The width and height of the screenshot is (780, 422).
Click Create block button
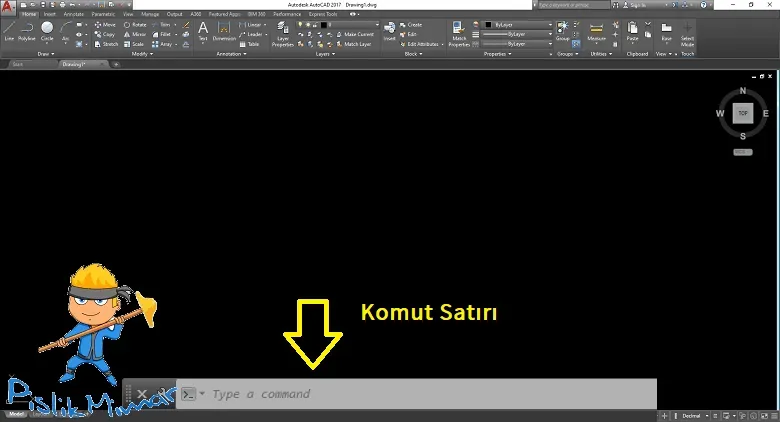coord(411,24)
